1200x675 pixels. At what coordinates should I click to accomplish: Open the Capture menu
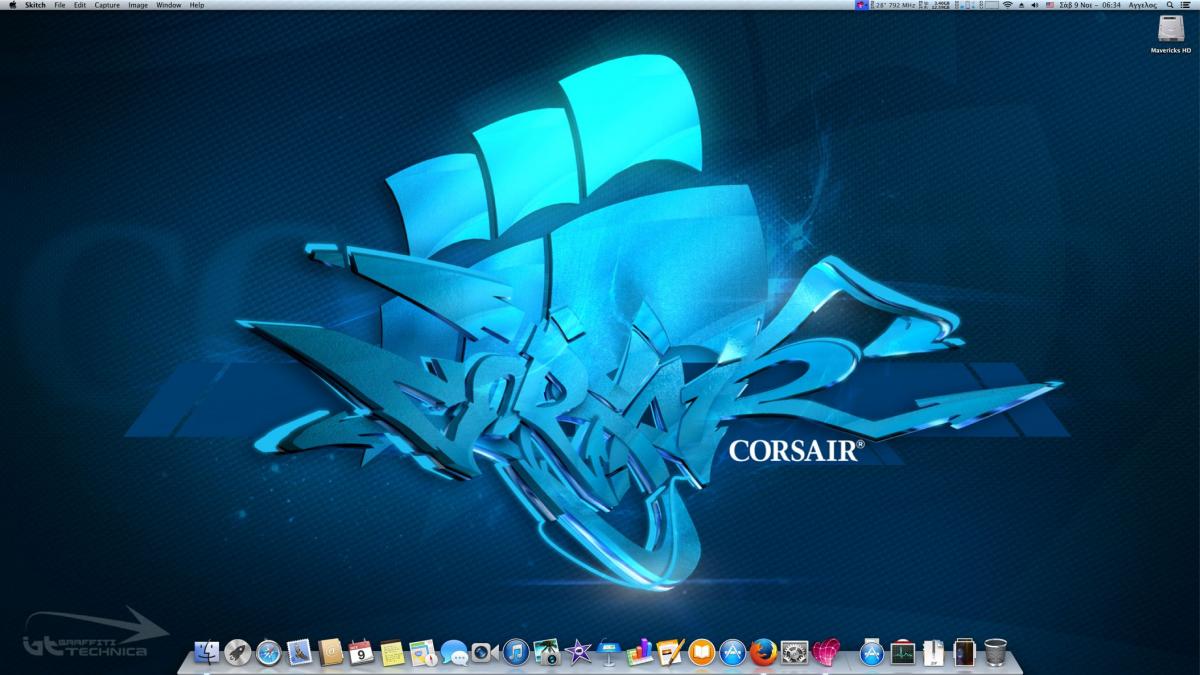click(x=107, y=5)
